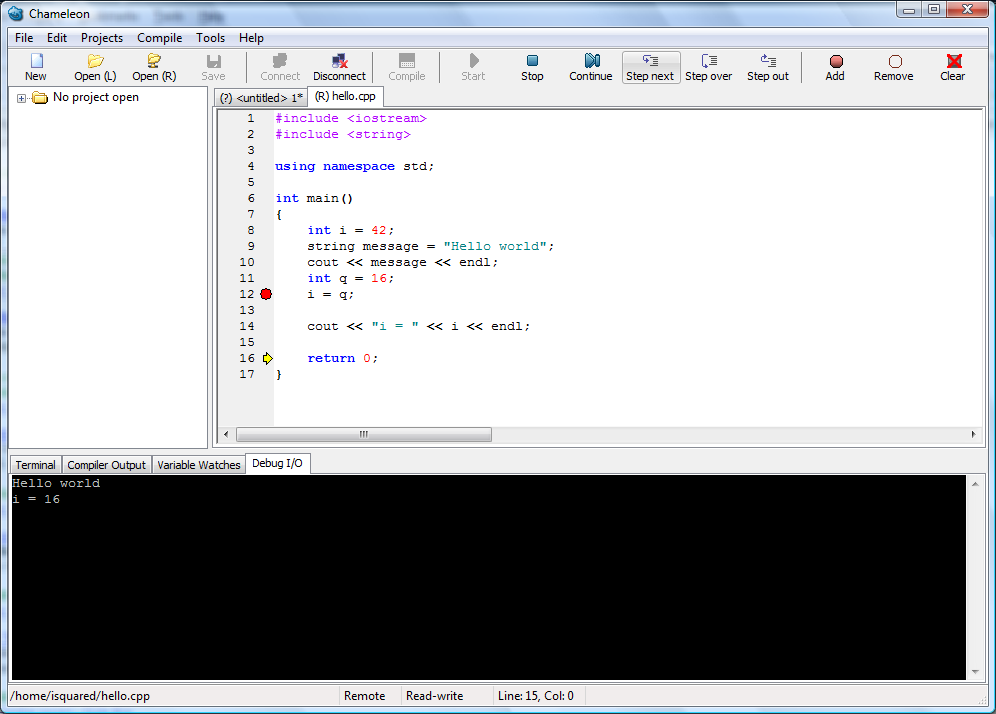Open the Compile menu
996x714 pixels.
159,38
